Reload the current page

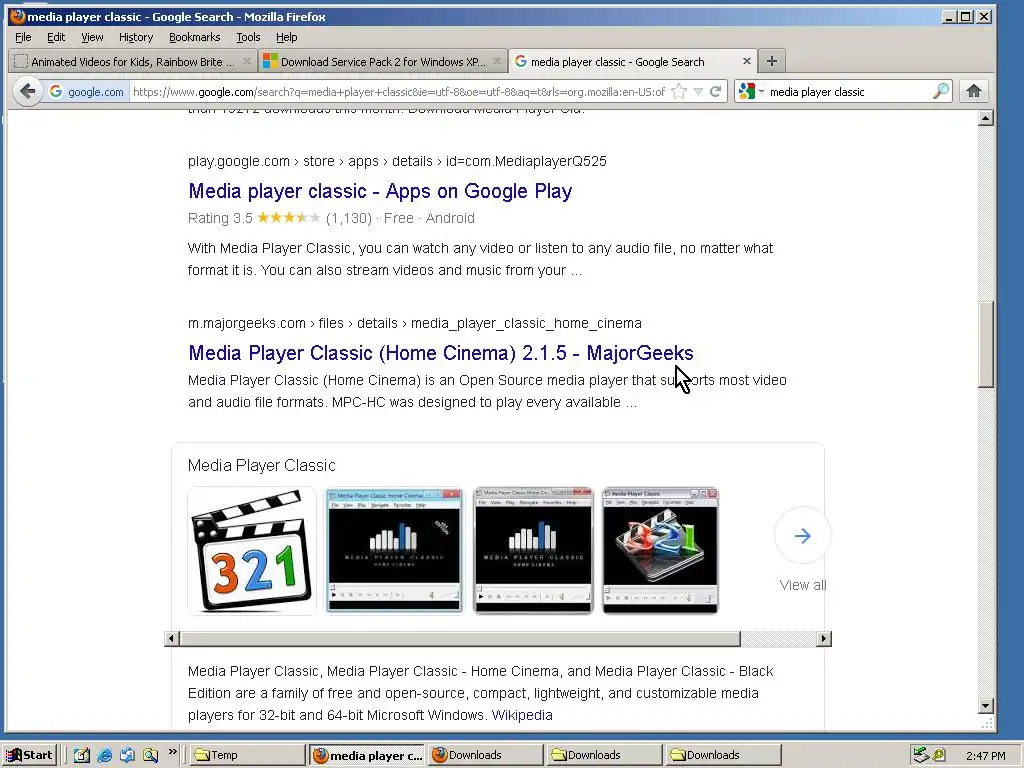716,91
